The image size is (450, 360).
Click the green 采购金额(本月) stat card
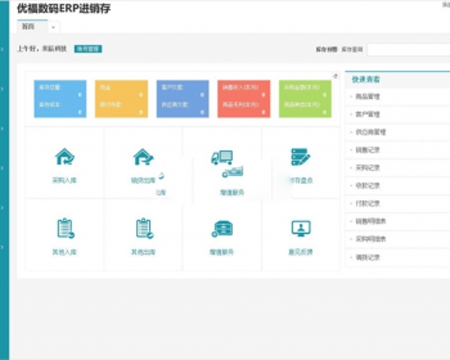coord(305,99)
